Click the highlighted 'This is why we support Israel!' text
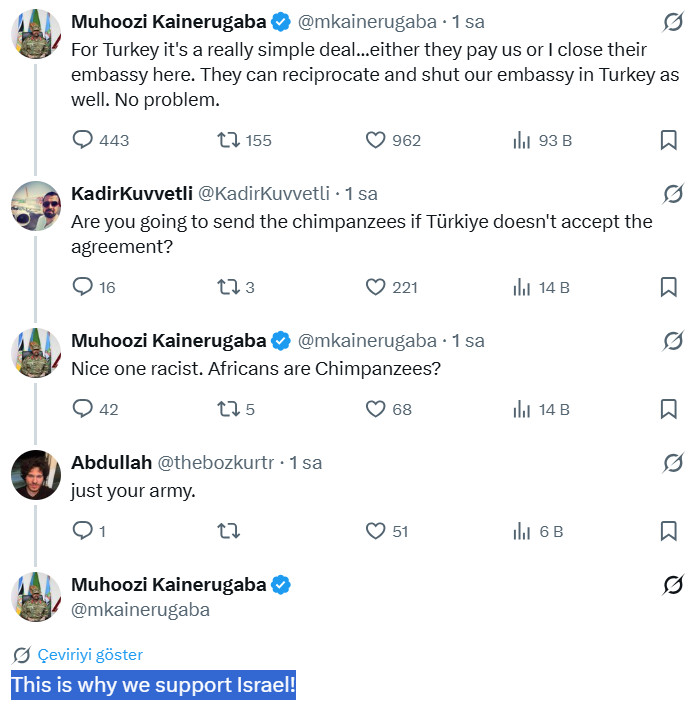Image resolution: width=690 pixels, height=713 pixels. [153, 686]
